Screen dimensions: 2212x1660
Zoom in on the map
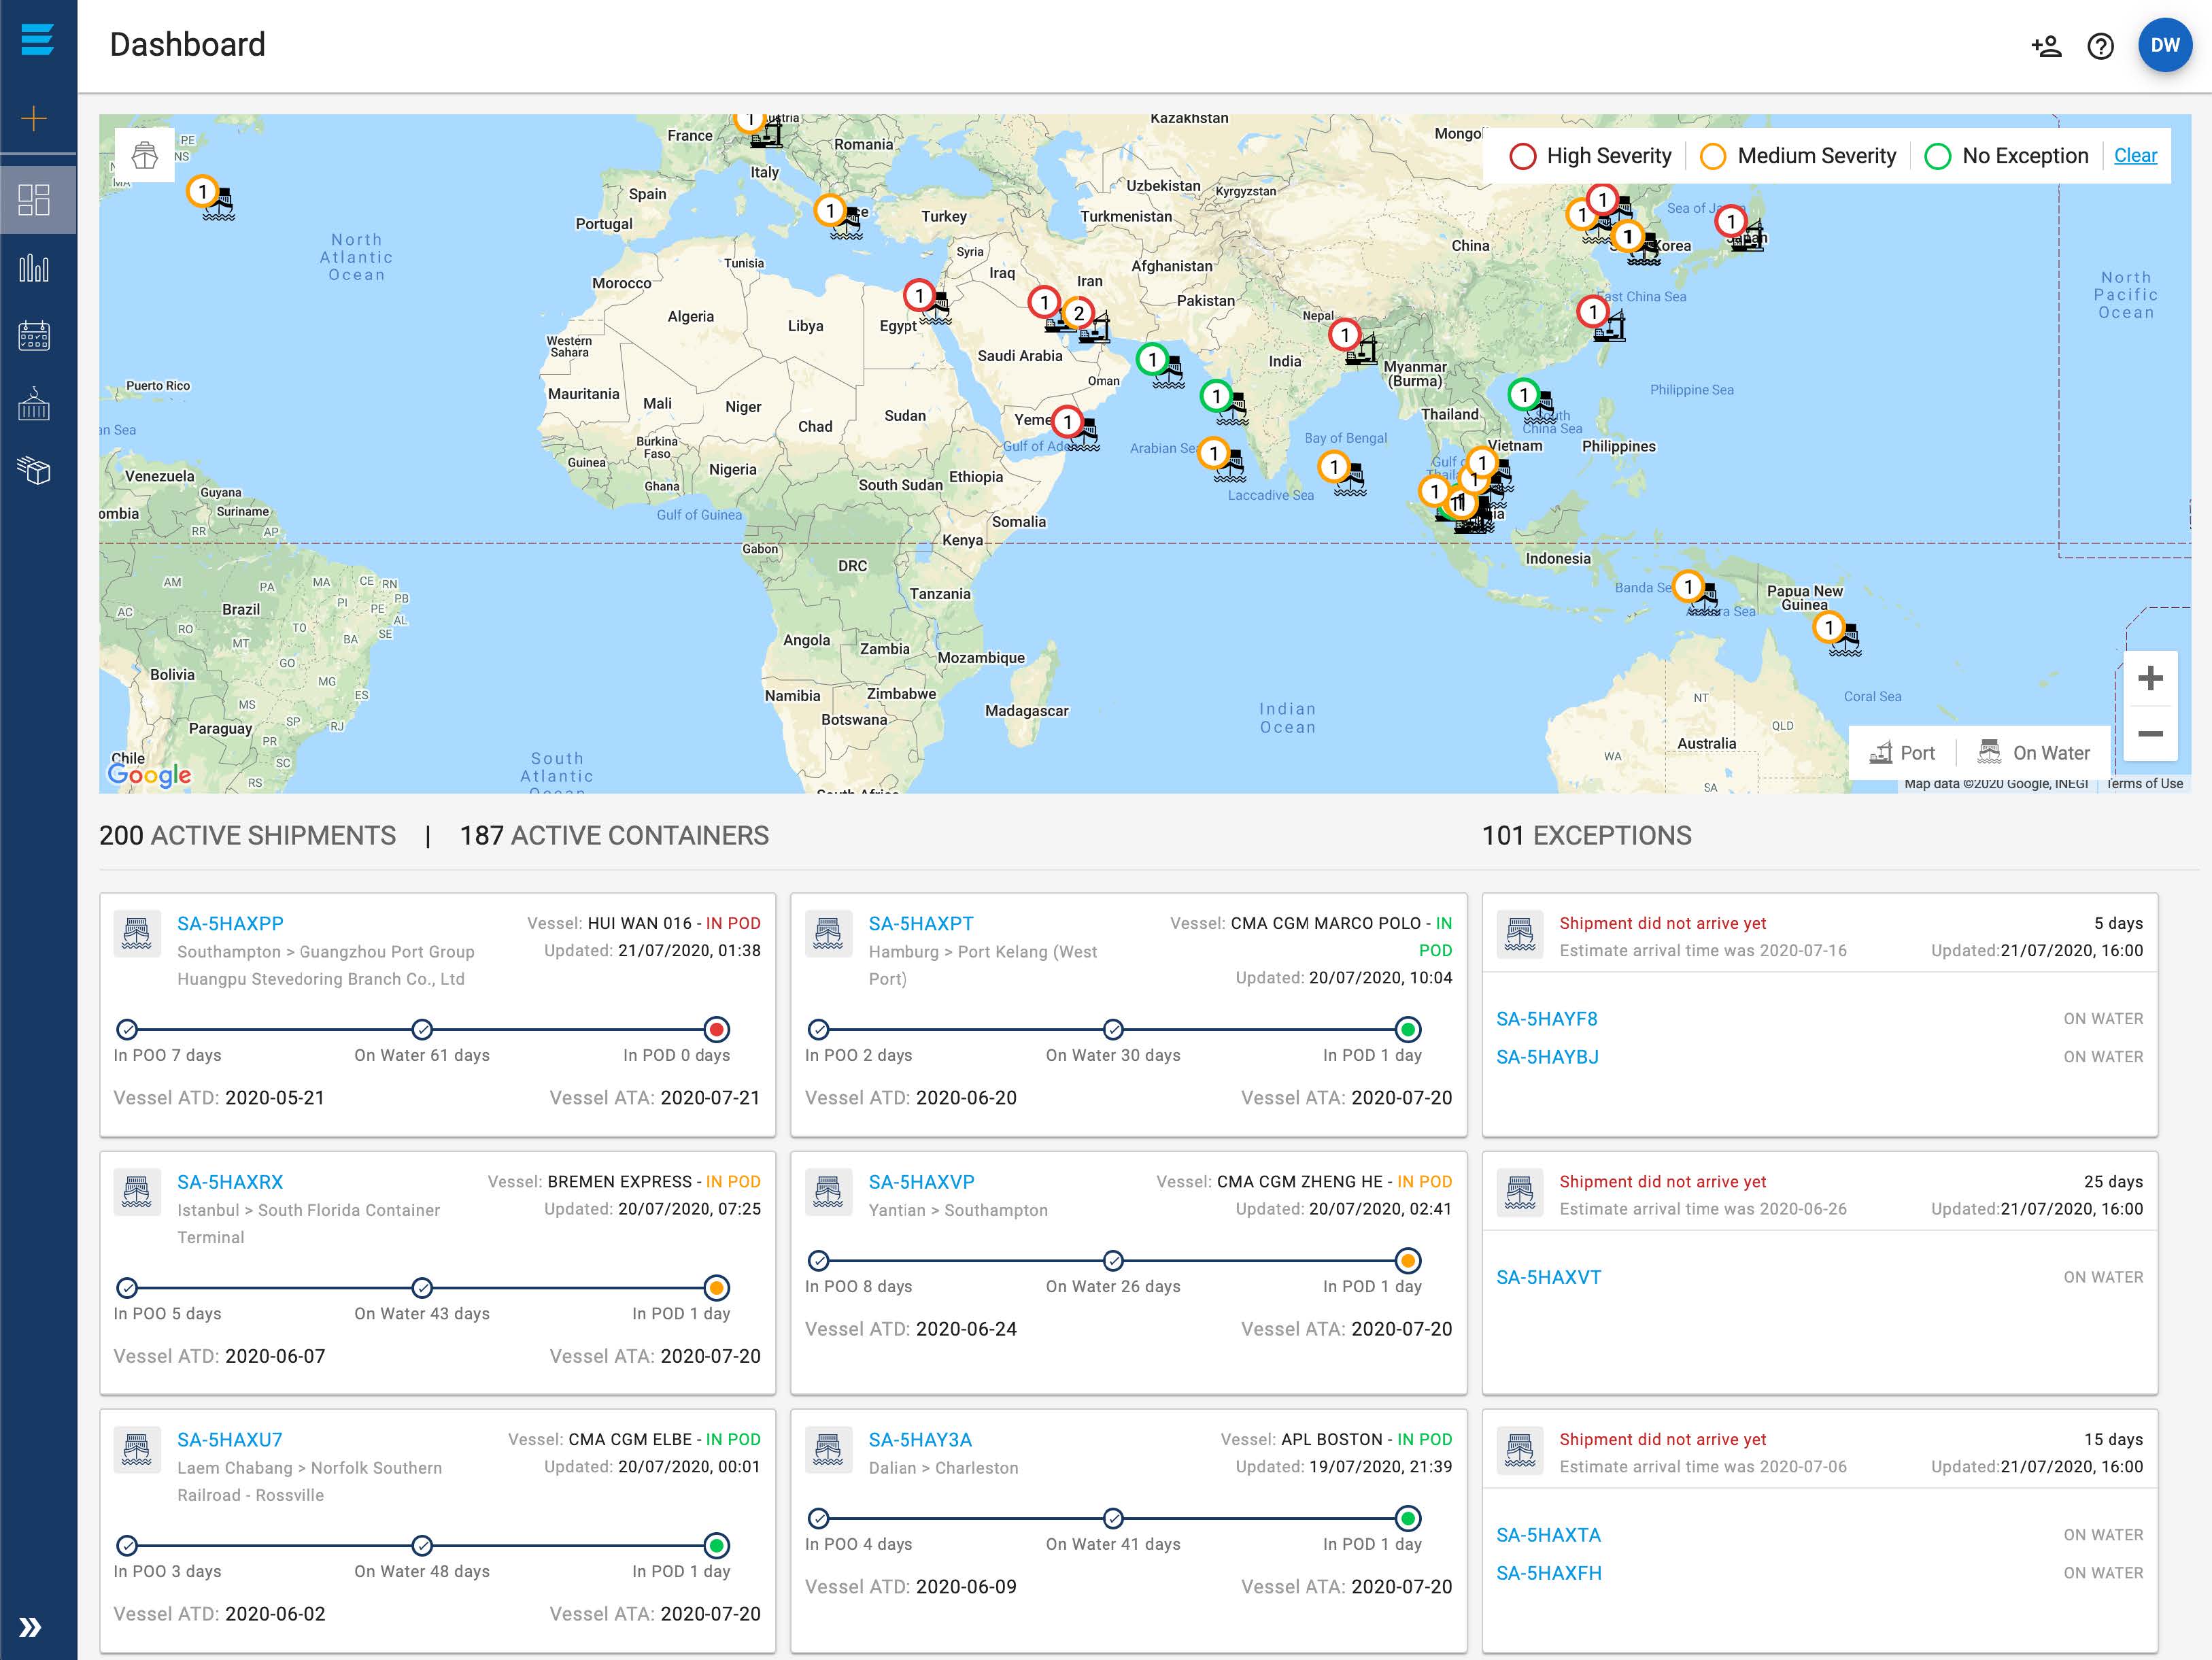(2150, 679)
